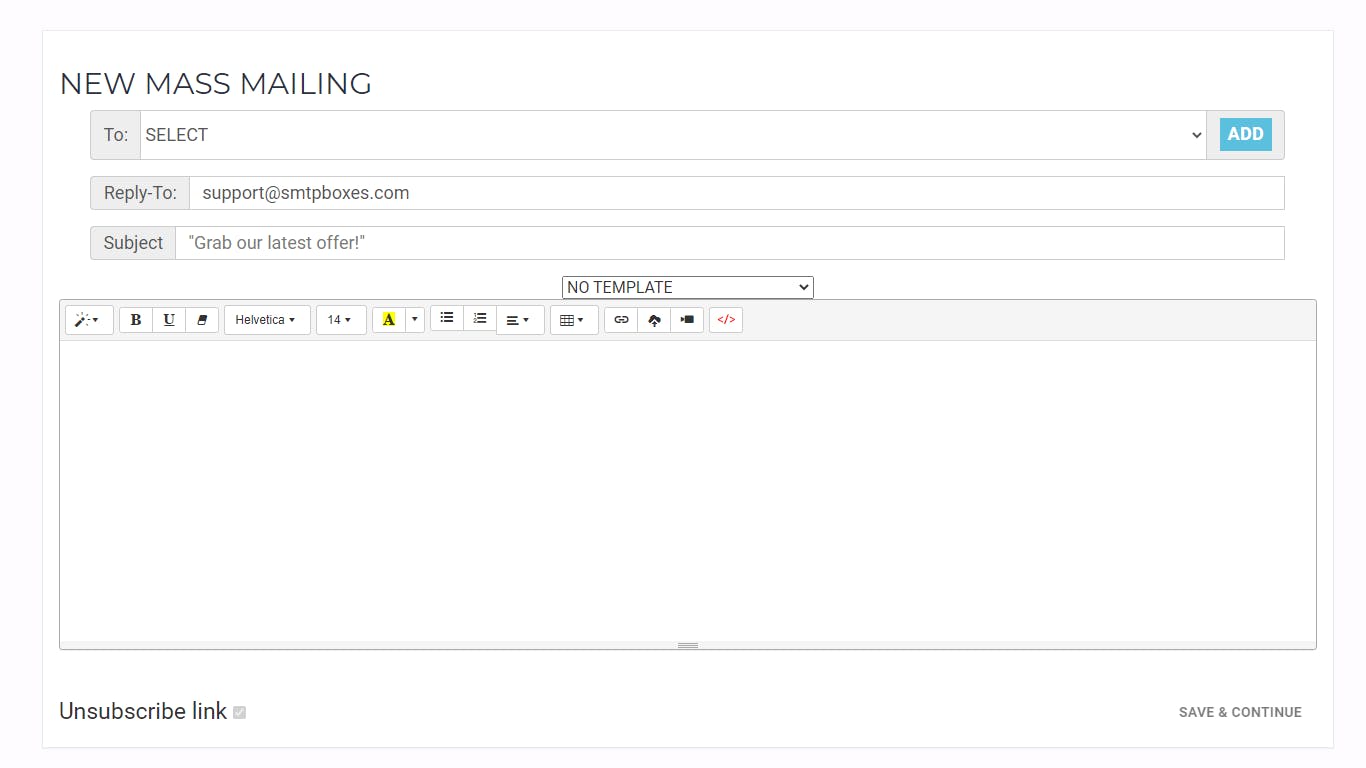Open the magic wand style menu
This screenshot has height=768, width=1366.
click(x=89, y=320)
